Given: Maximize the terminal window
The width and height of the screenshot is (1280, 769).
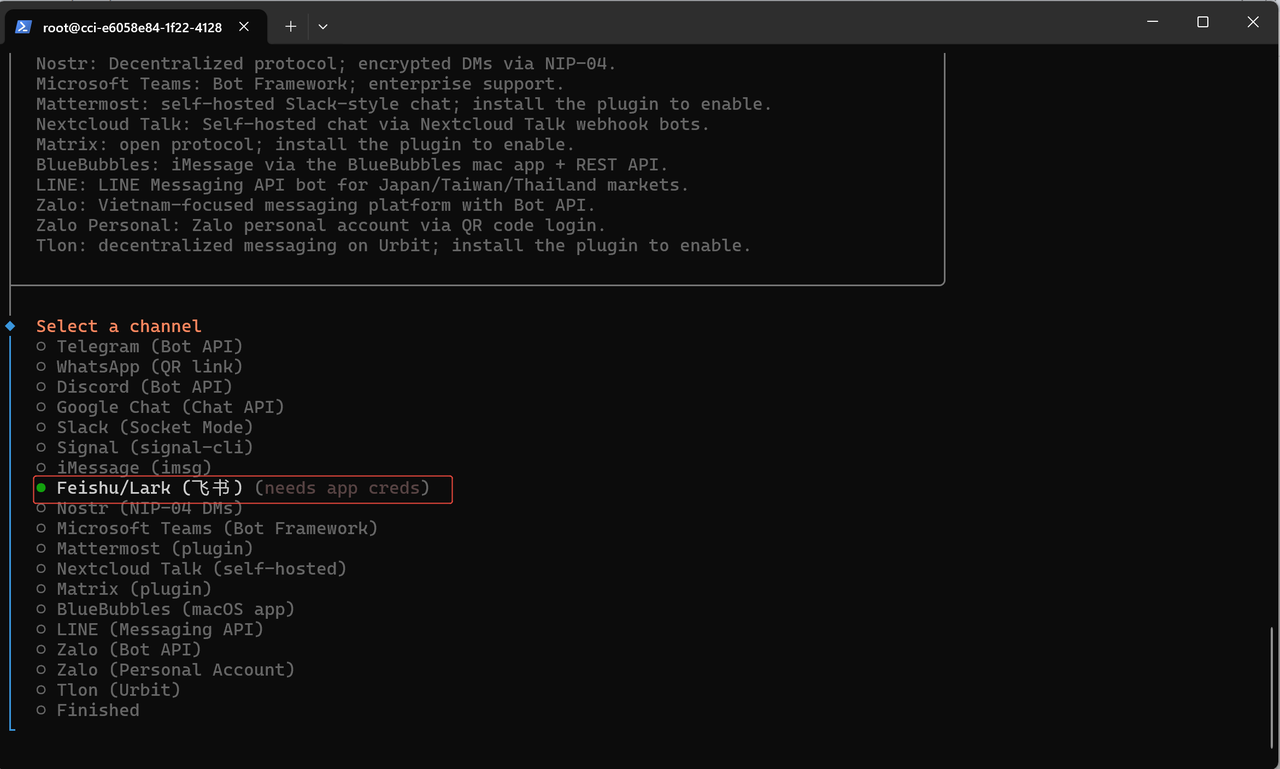Looking at the screenshot, I should (1203, 22).
